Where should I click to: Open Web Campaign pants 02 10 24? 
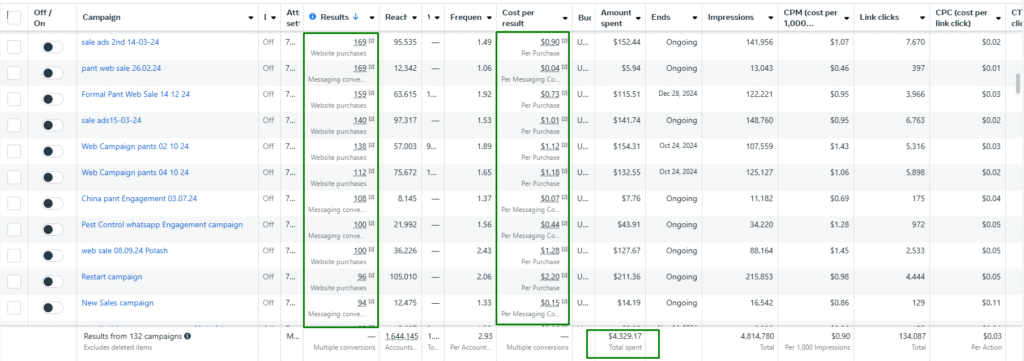click(135, 146)
